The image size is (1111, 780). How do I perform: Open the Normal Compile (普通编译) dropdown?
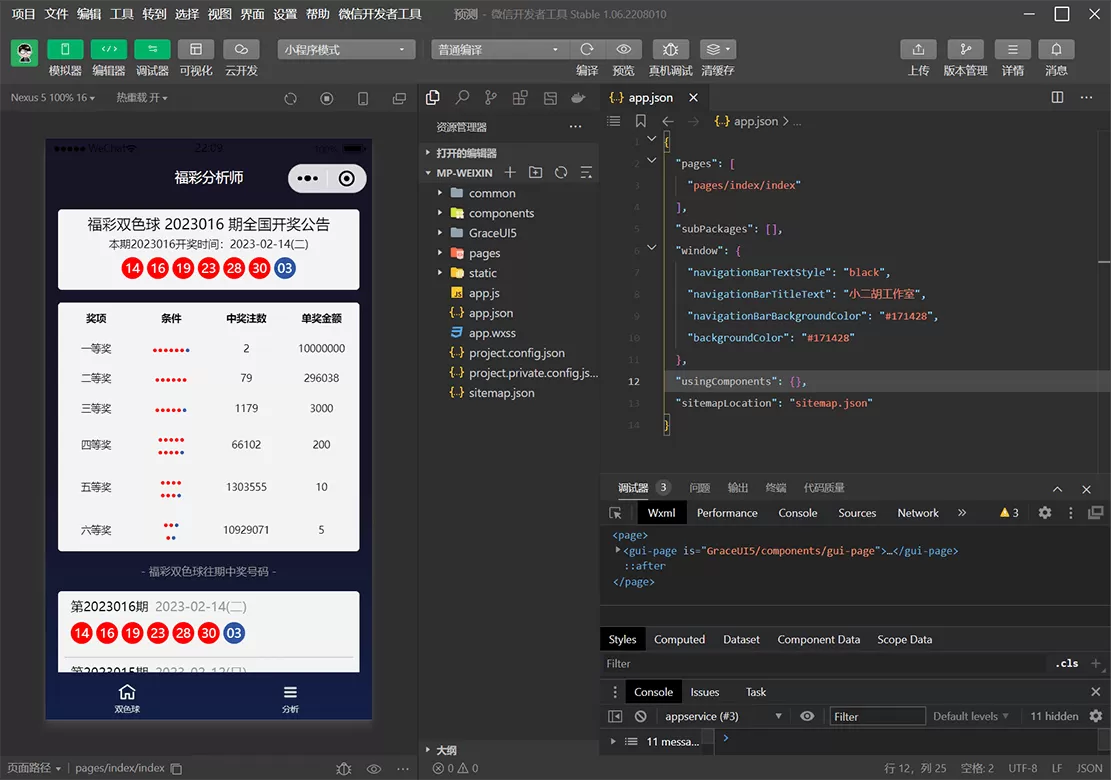(498, 50)
